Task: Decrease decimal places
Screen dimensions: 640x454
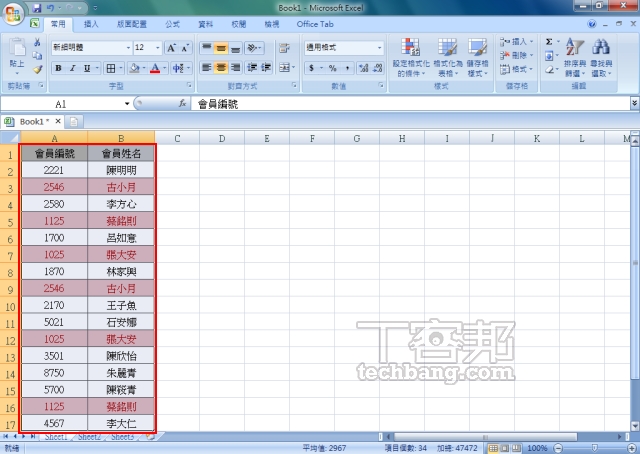Action: point(378,68)
